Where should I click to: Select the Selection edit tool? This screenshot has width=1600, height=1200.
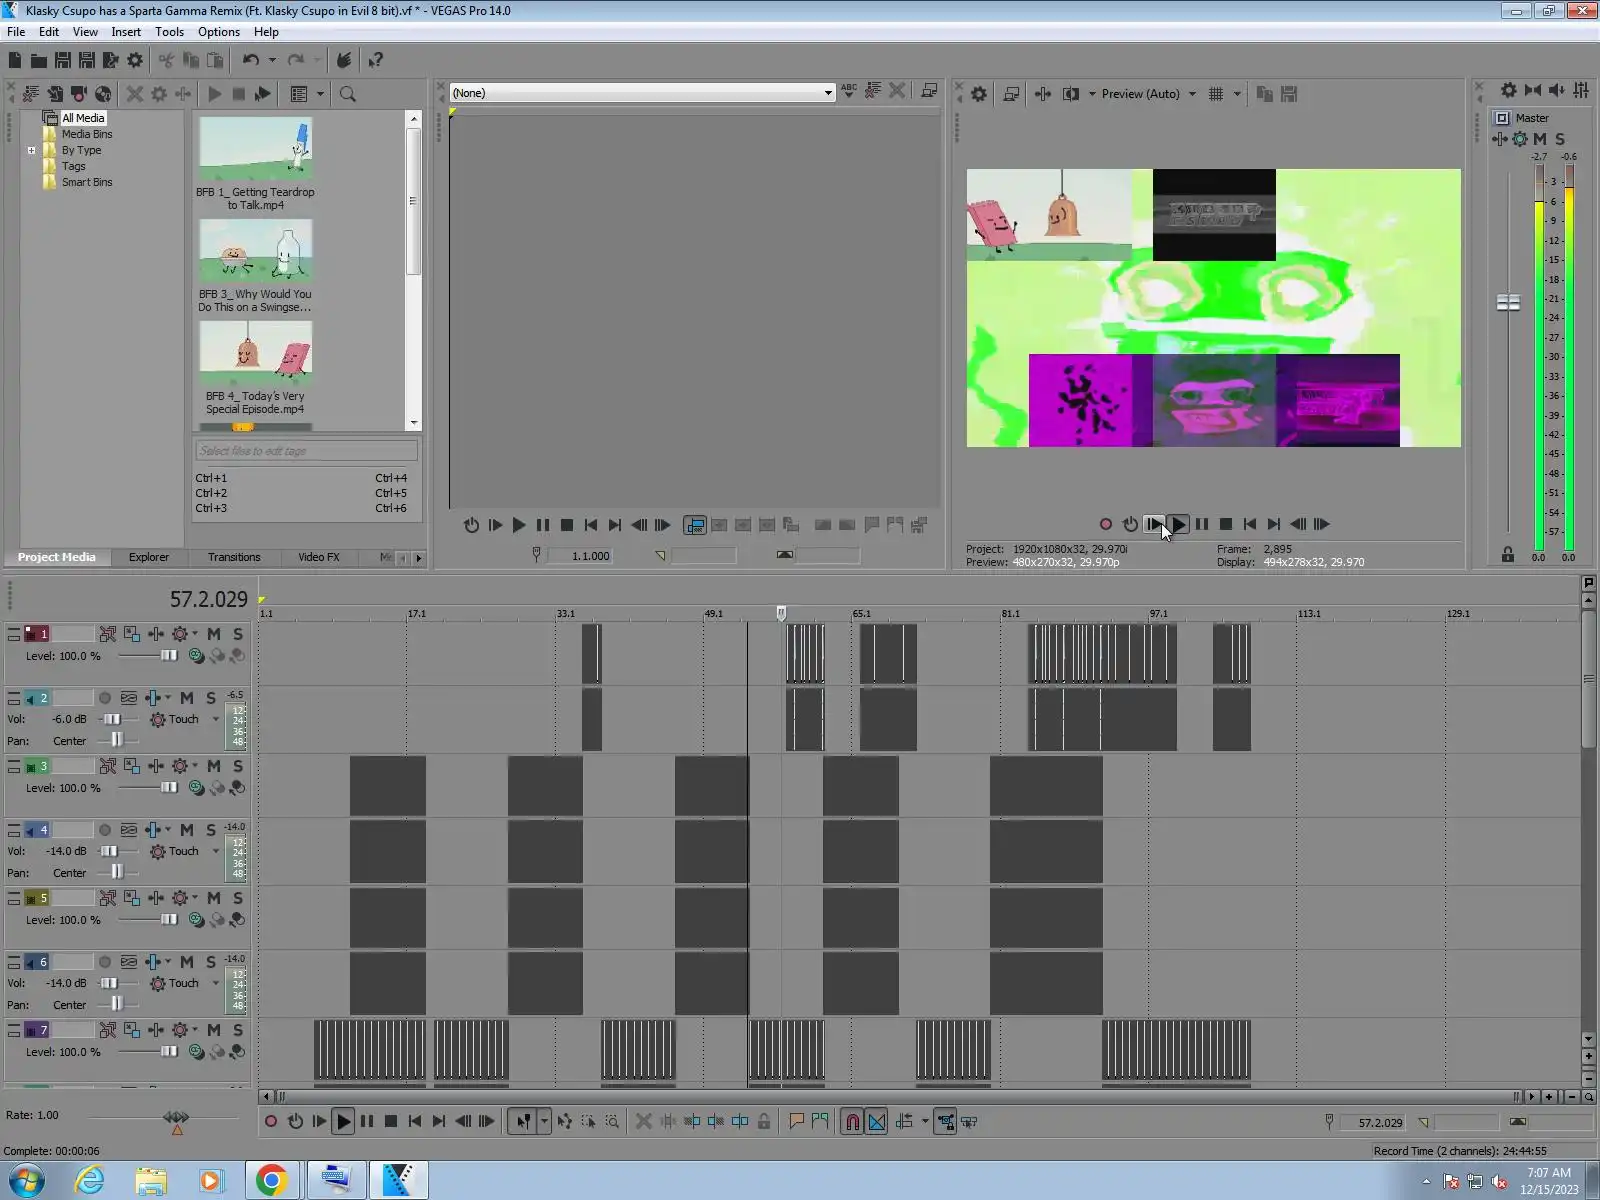click(x=588, y=1122)
